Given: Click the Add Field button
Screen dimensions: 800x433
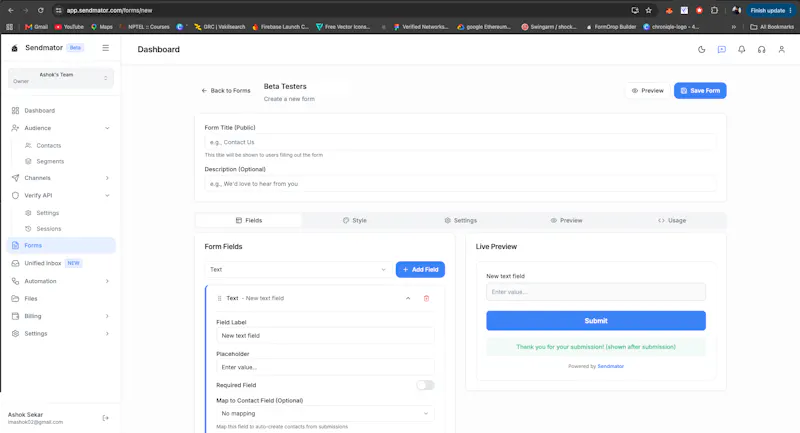Looking at the screenshot, I should 420,269.
